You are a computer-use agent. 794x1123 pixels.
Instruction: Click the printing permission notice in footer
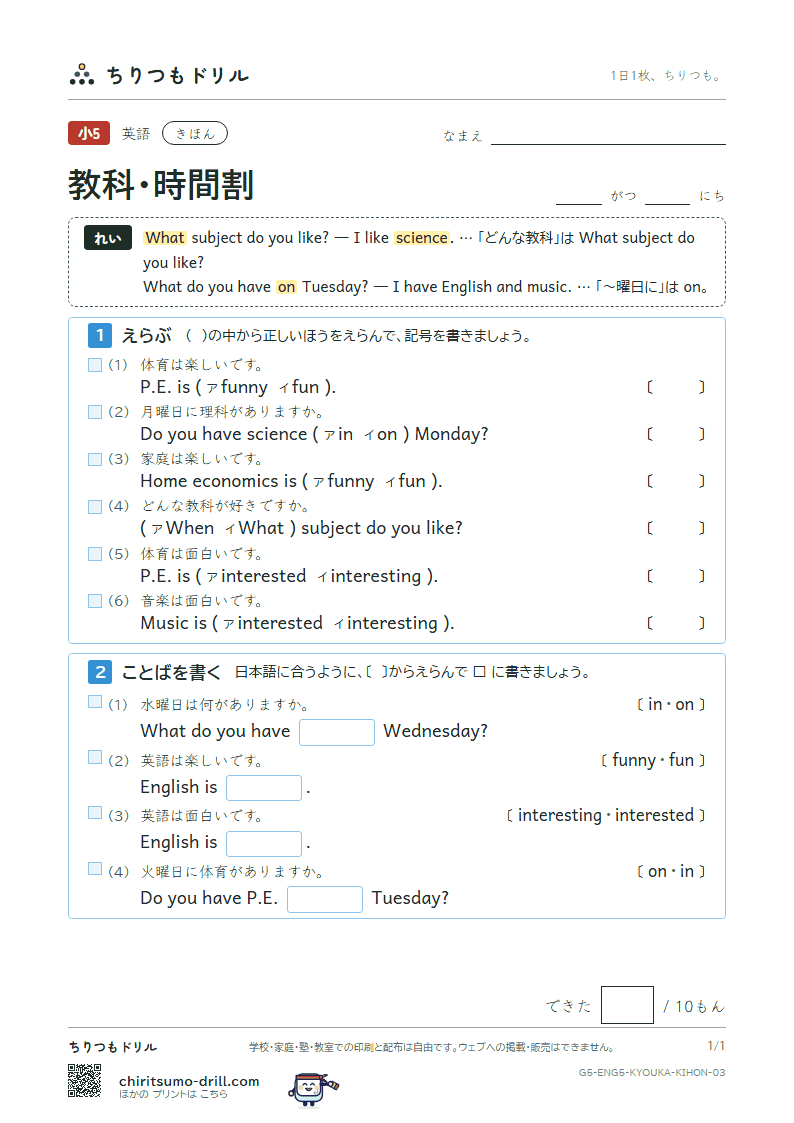coord(432,1047)
